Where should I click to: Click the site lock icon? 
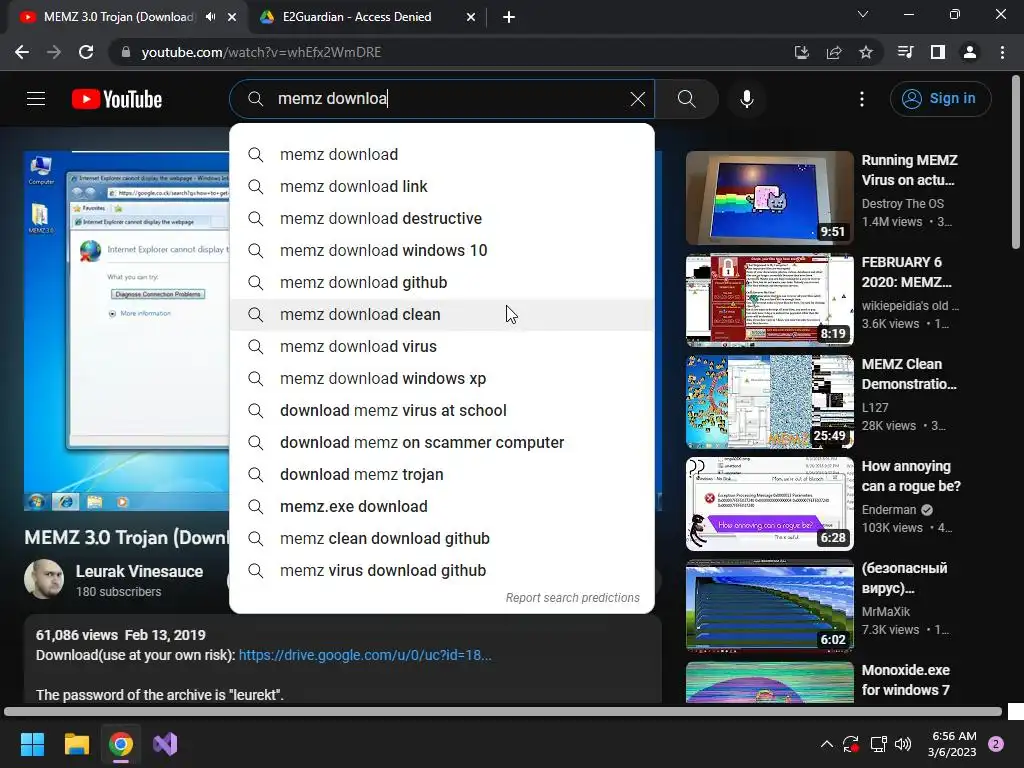point(125,52)
